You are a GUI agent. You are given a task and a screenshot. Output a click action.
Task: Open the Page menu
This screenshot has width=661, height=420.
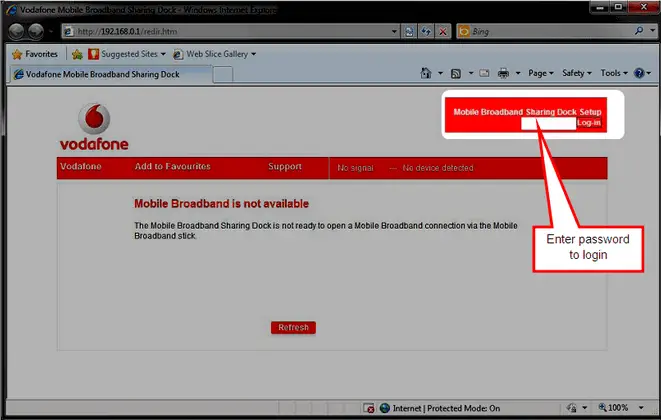coord(541,73)
